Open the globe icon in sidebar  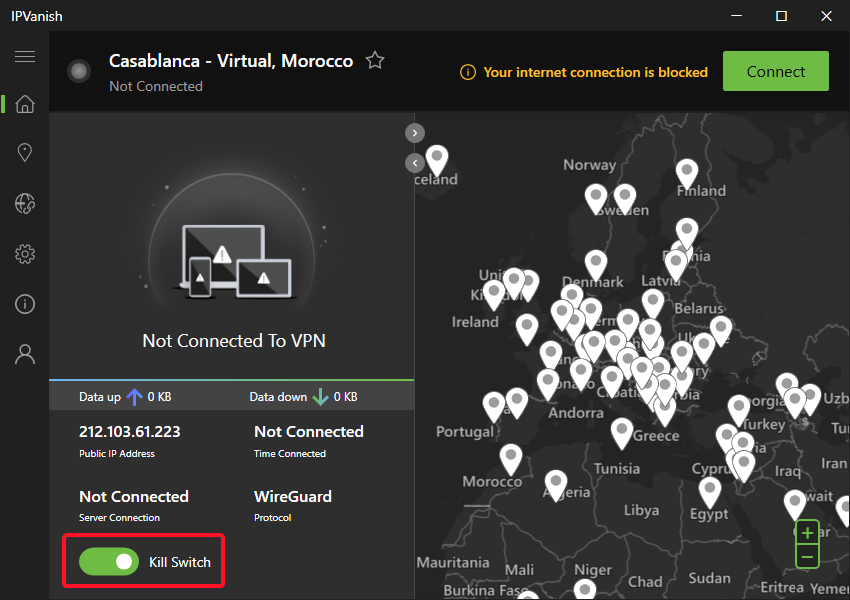(25, 203)
